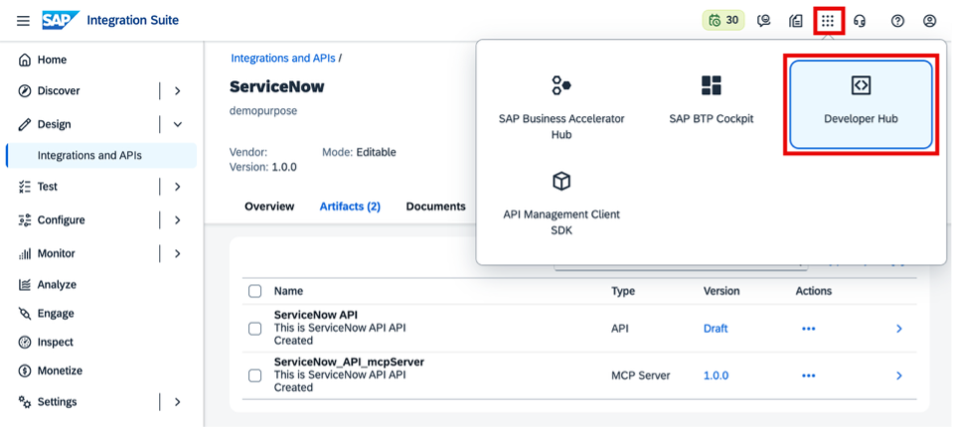This screenshot has width=956, height=430.
Task: Tick the ServiceNow API row checkbox
Action: tap(255, 329)
